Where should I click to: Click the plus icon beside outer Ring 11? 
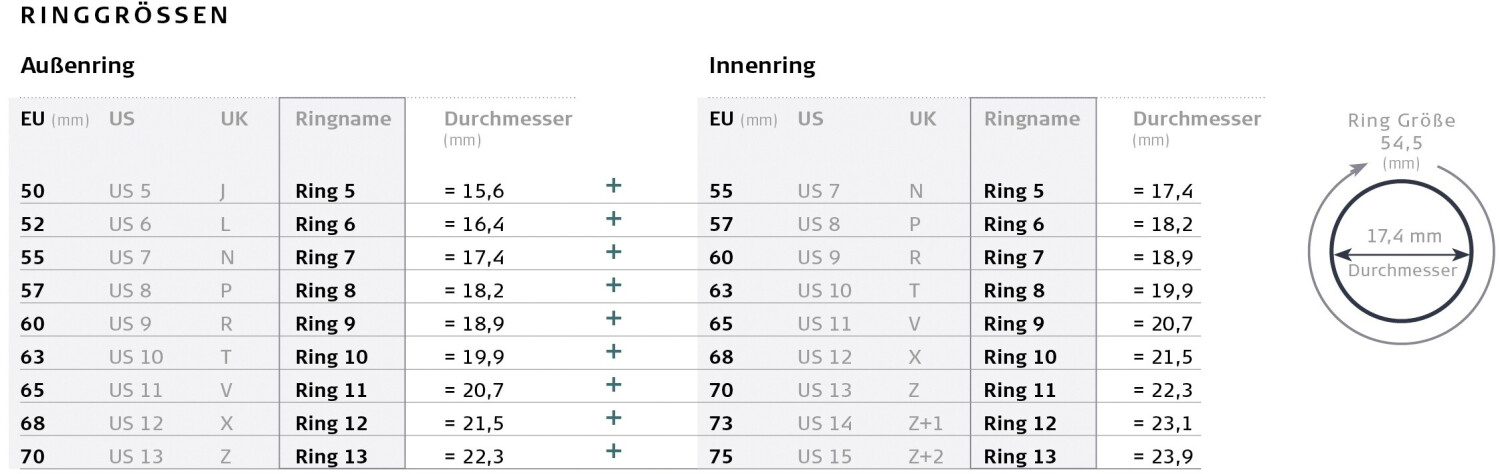coord(614,384)
